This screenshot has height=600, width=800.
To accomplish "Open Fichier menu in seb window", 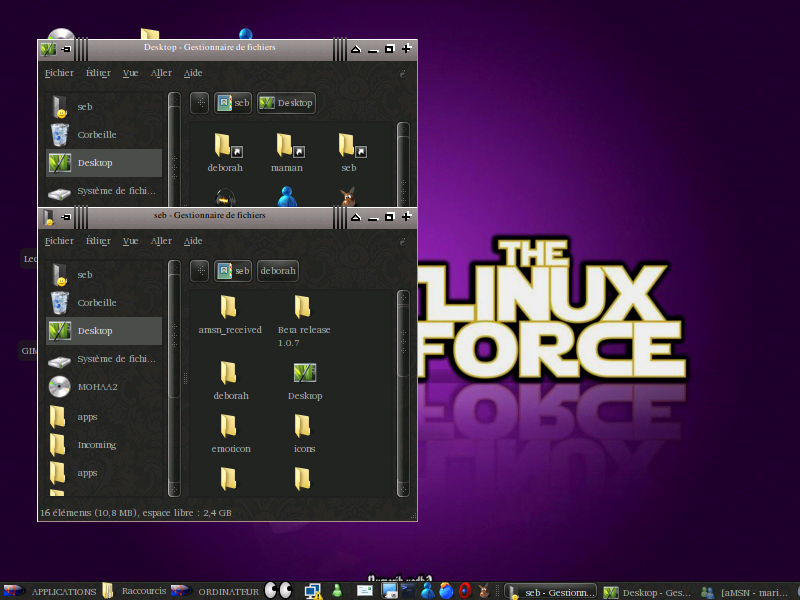I will coord(59,241).
